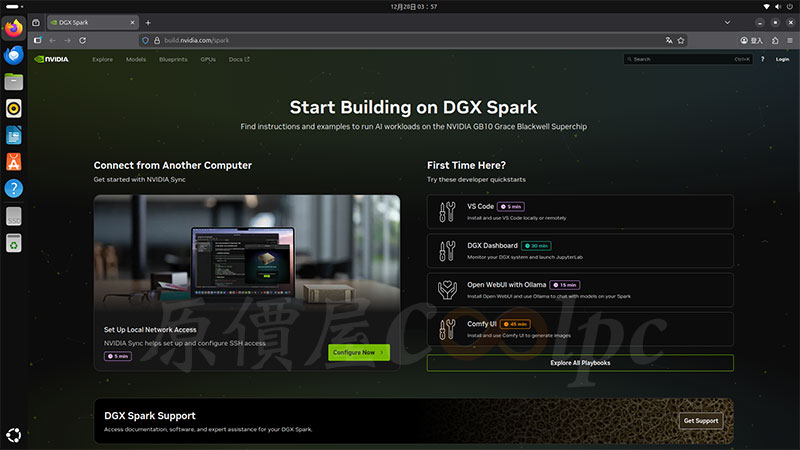Click the Explore All Playbooks button
Viewport: 800px width, 450px height.
580,363
